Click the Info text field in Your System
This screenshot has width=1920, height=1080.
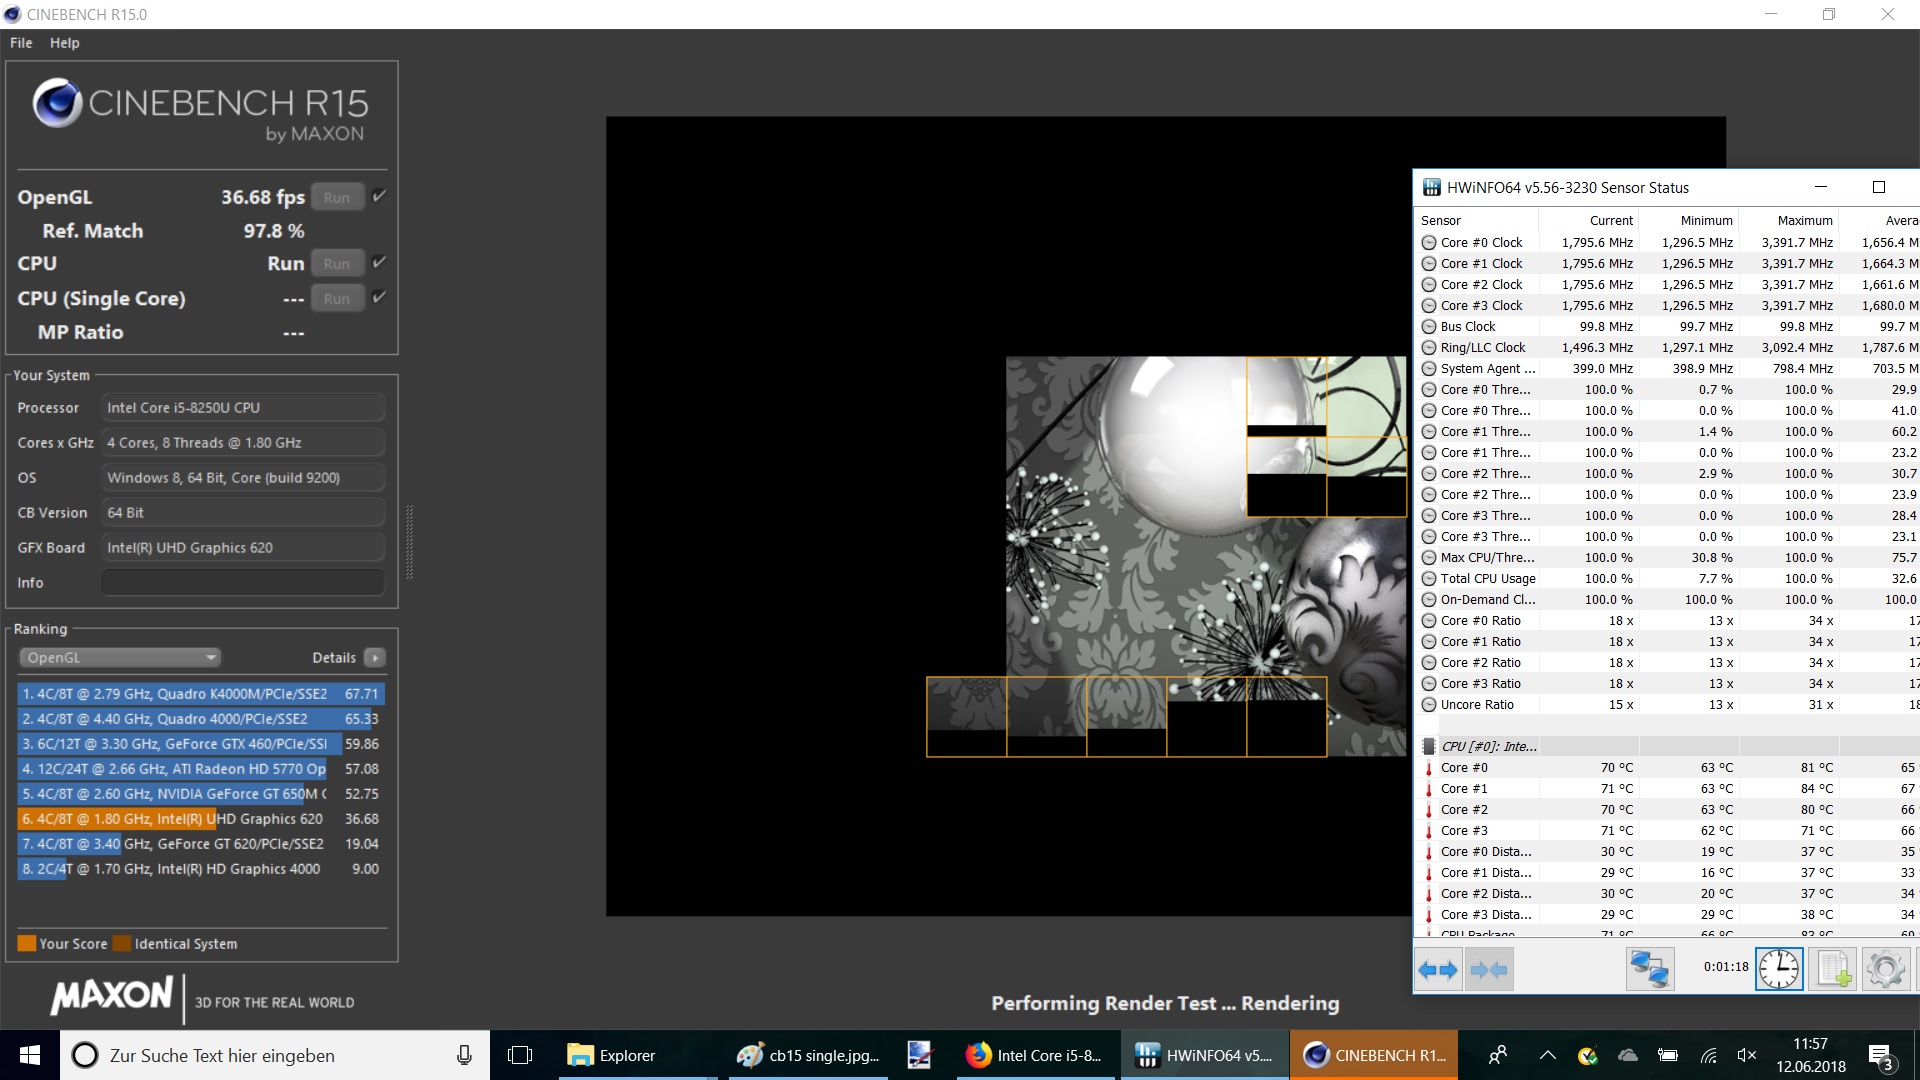(x=243, y=582)
